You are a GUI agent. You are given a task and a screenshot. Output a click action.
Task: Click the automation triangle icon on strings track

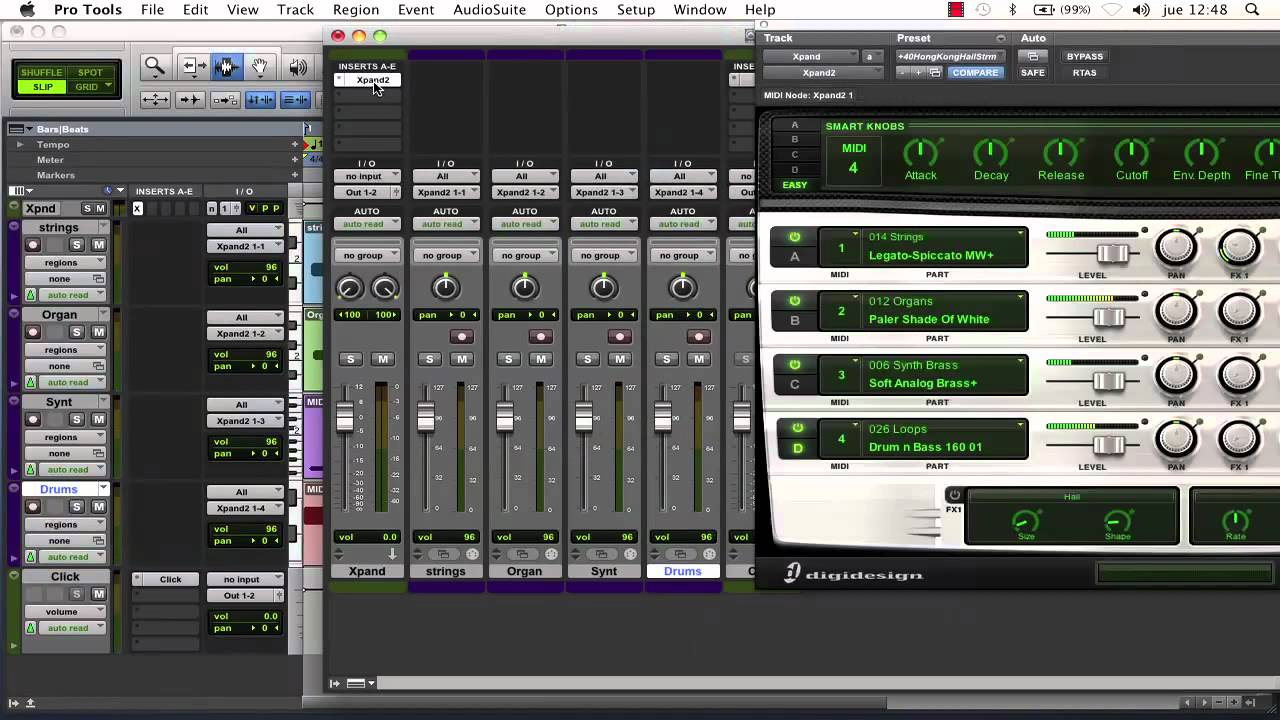[30, 295]
